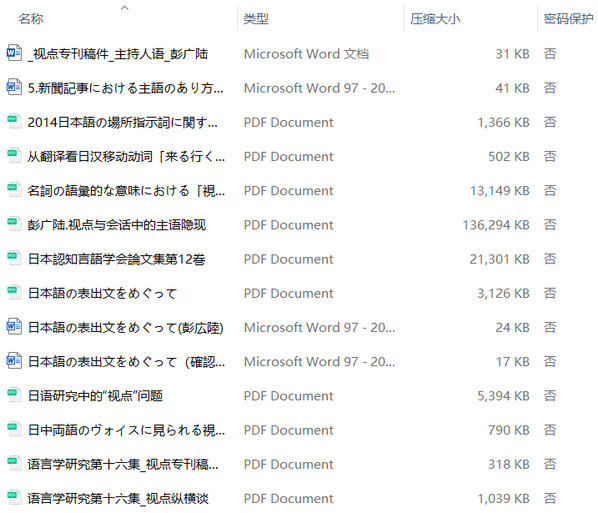Sort files by 类型 column header
The height and width of the screenshot is (513, 598).
[256, 18]
